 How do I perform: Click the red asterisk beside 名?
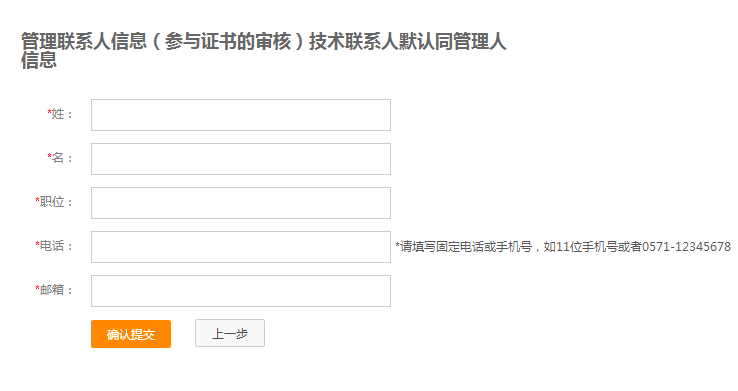coord(49,156)
